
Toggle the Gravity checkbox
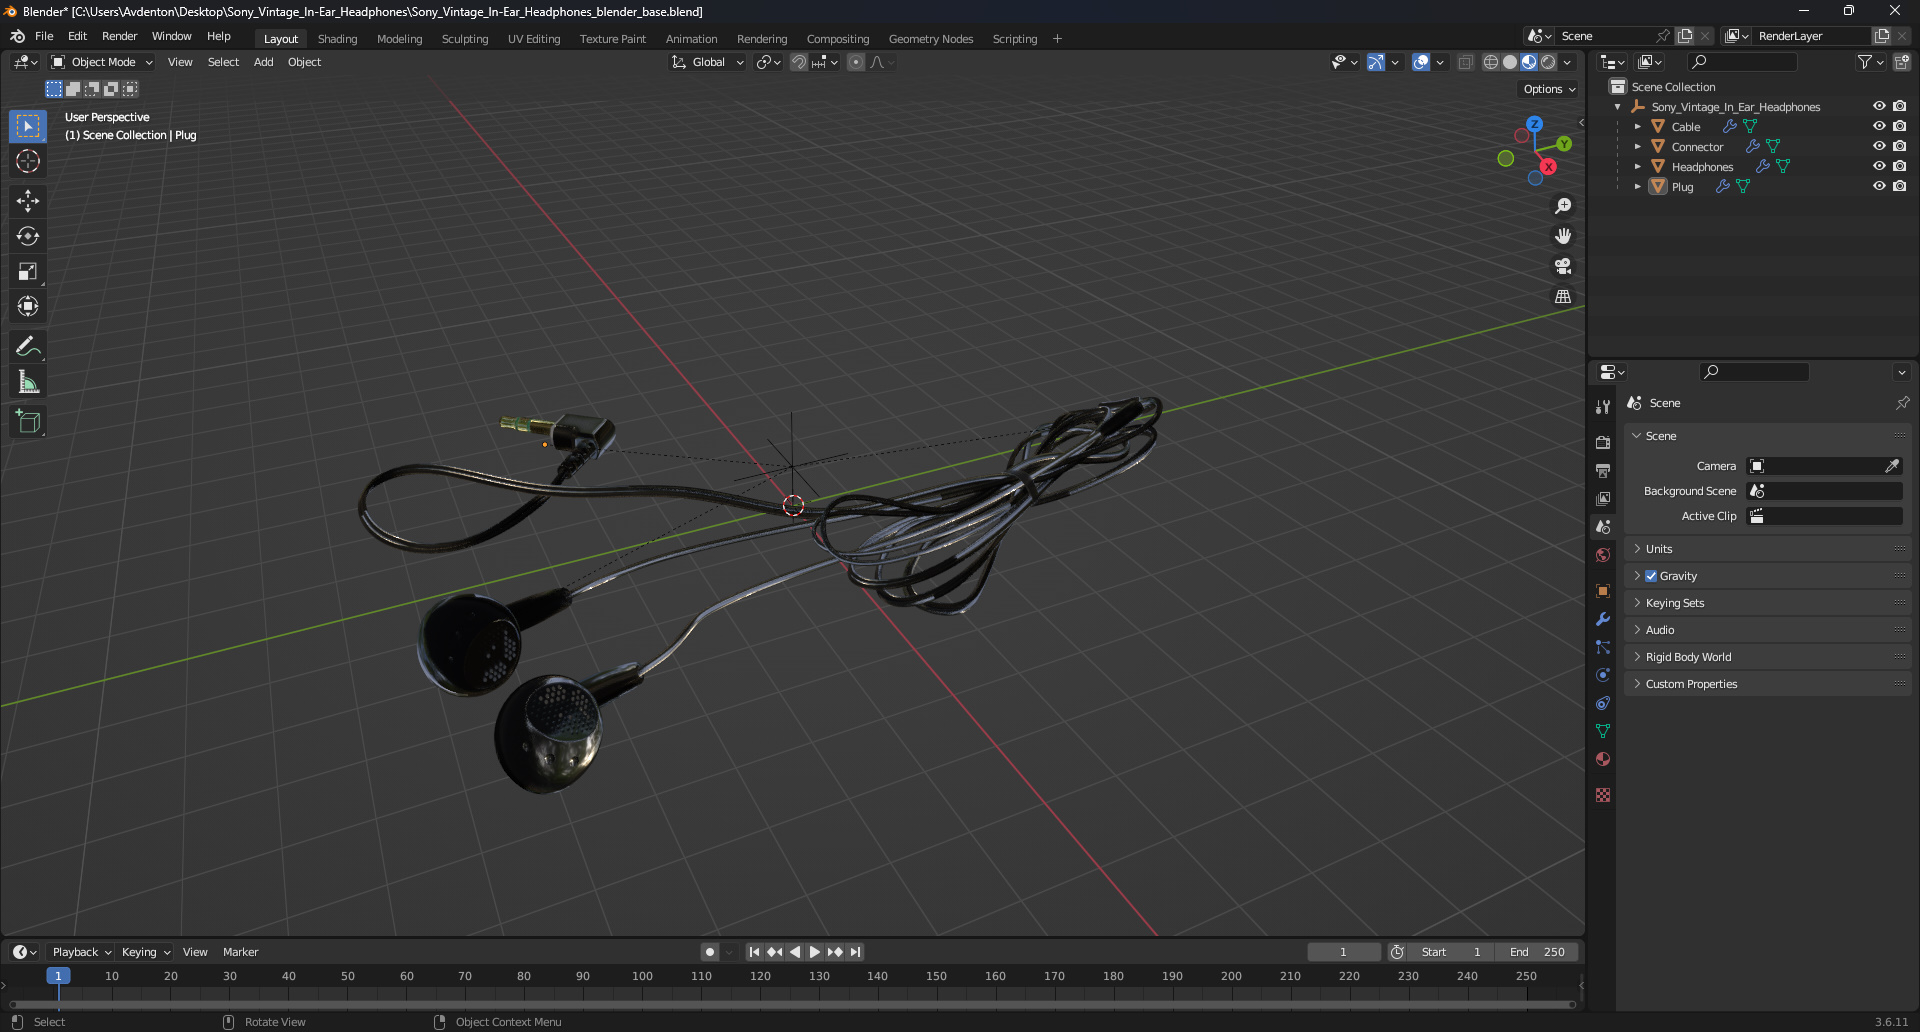1651,576
